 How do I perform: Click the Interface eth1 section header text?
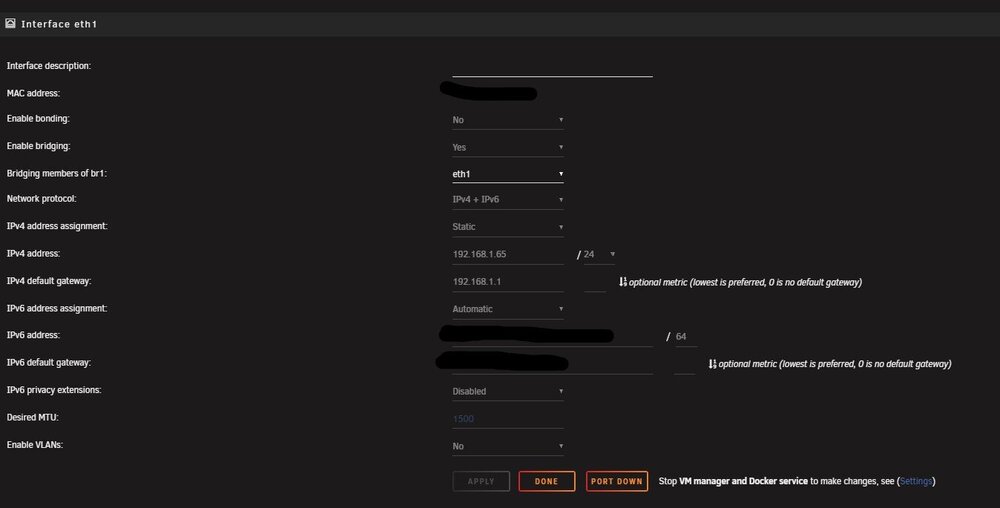[59, 24]
